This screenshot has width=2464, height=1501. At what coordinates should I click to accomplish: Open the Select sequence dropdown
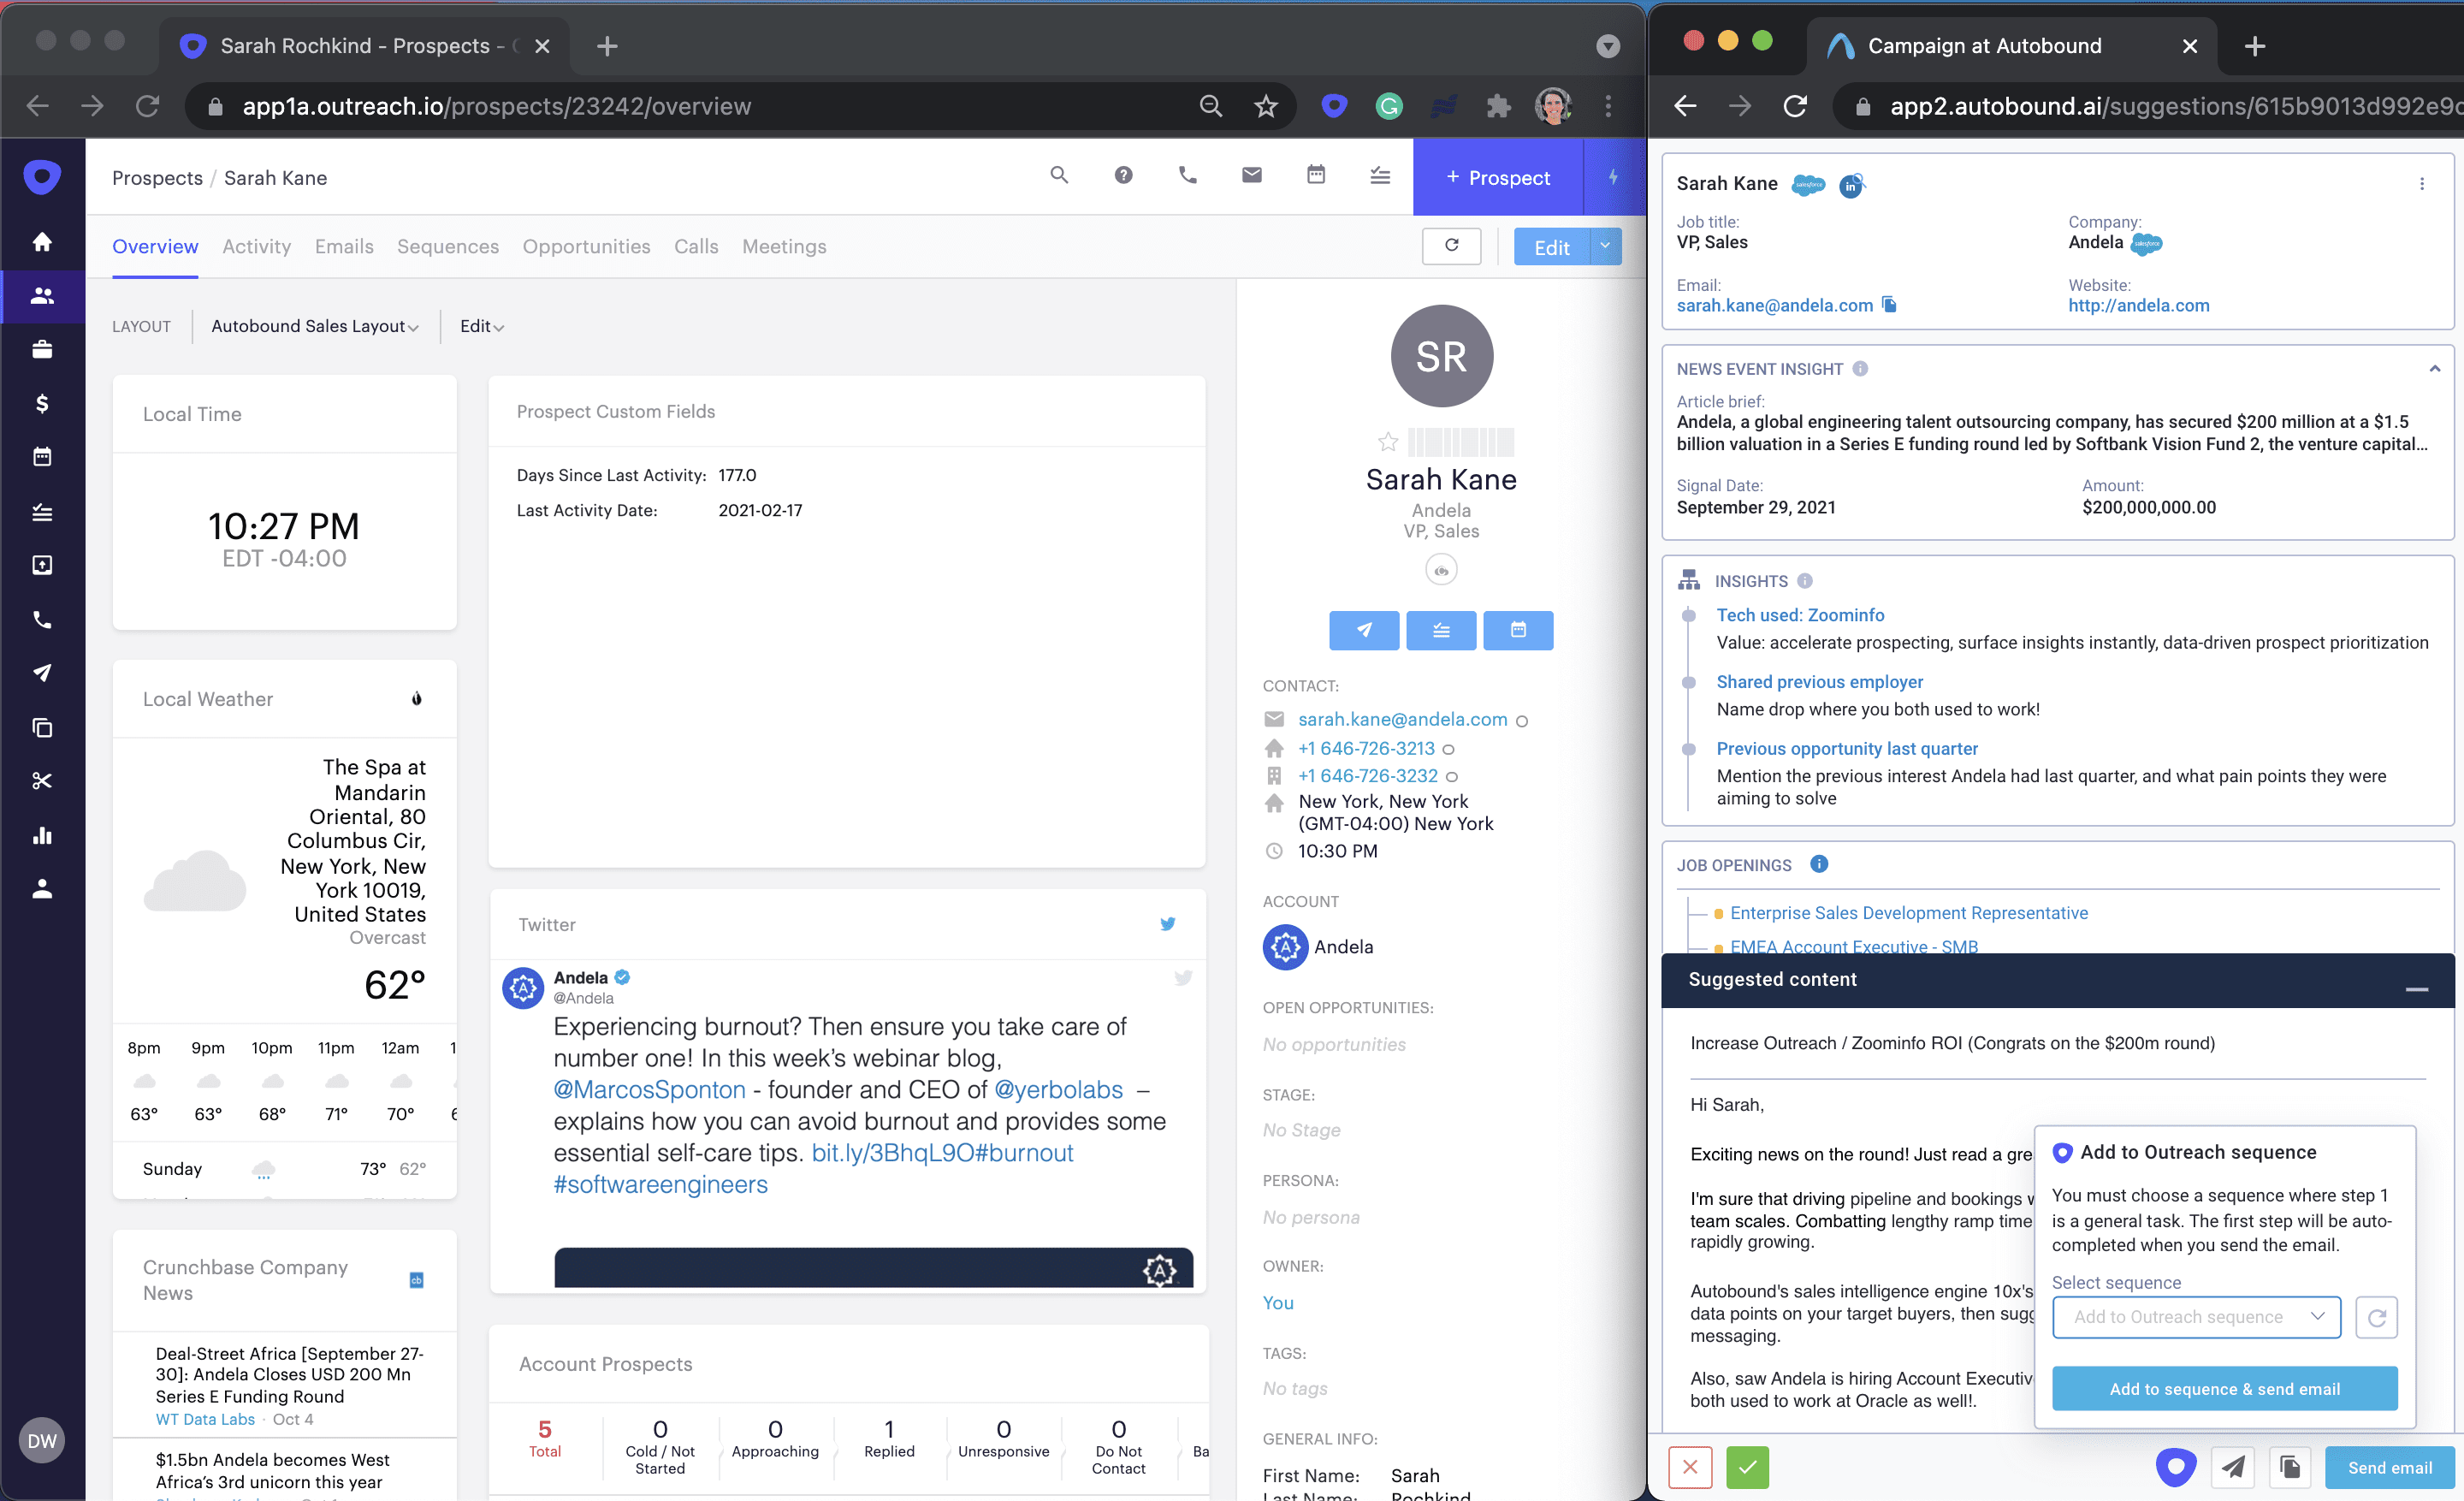(2196, 1317)
